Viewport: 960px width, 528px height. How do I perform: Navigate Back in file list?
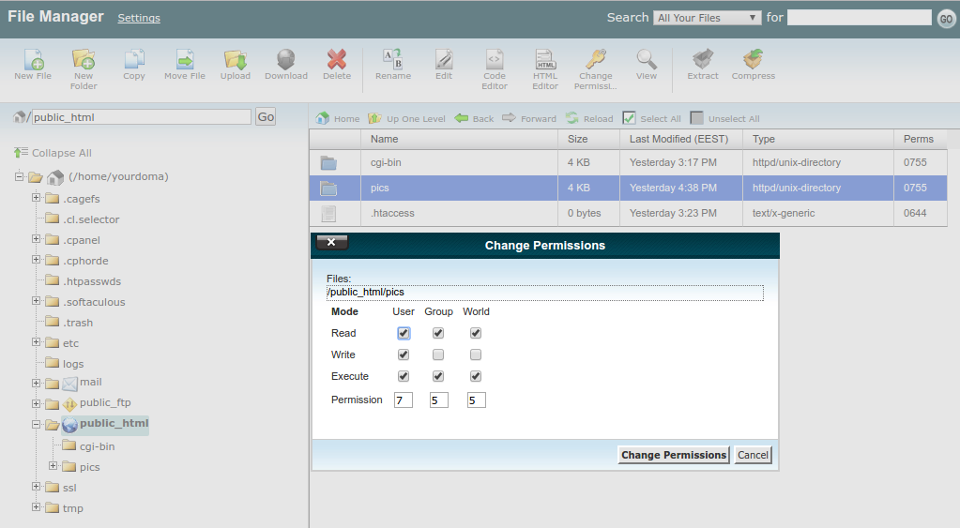tap(474, 118)
